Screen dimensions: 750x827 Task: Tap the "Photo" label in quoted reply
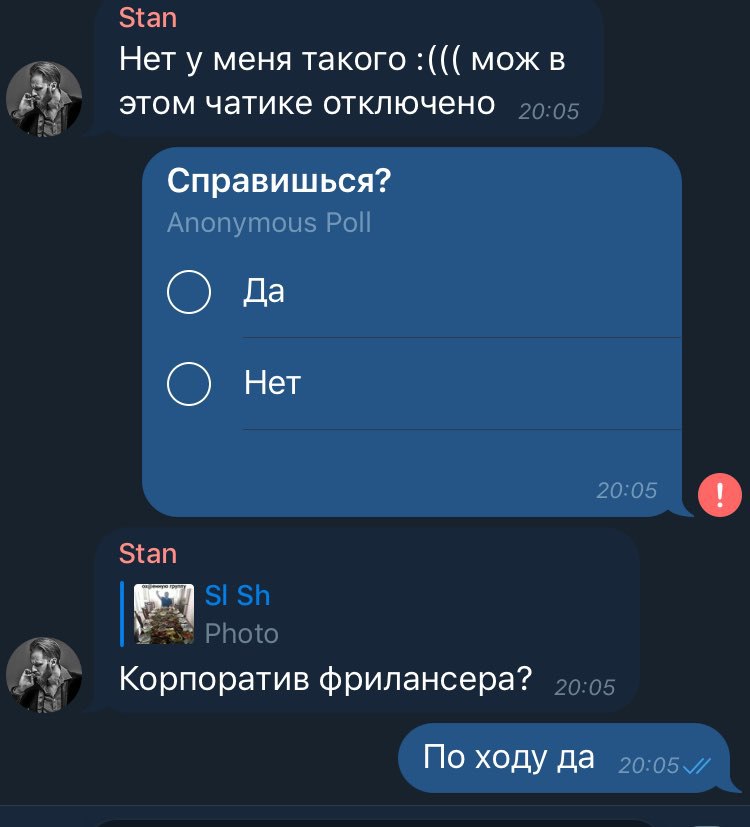[x=242, y=633]
